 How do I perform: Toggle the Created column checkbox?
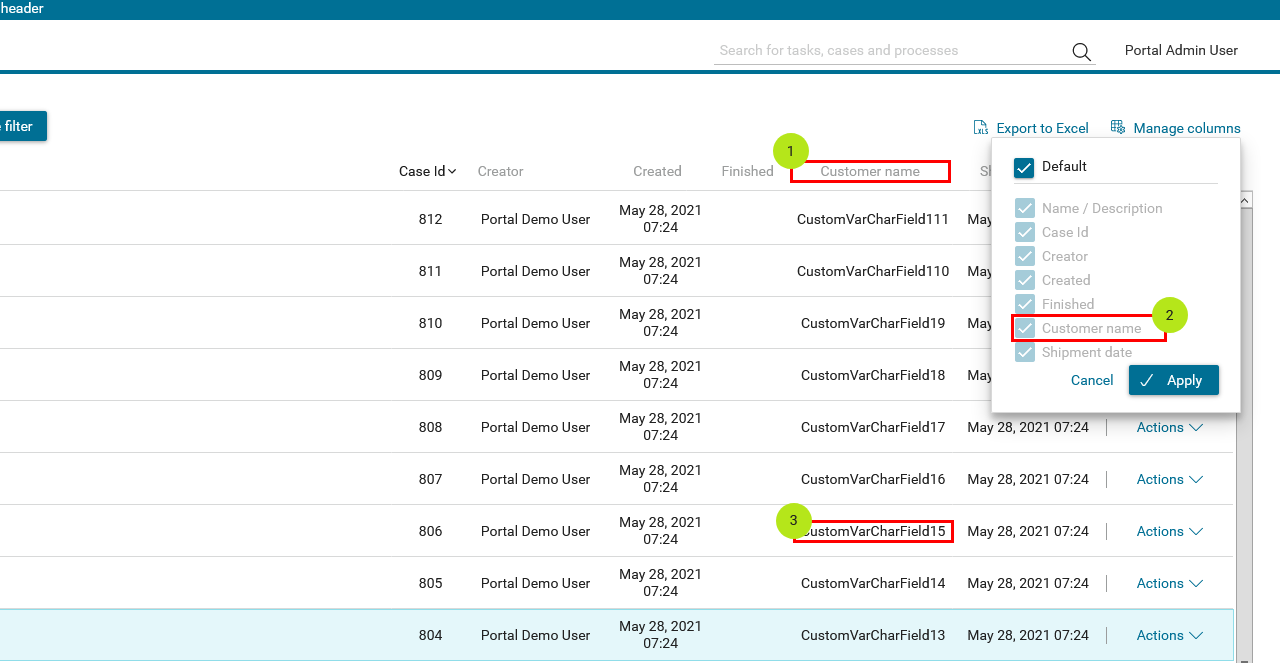click(x=1025, y=280)
